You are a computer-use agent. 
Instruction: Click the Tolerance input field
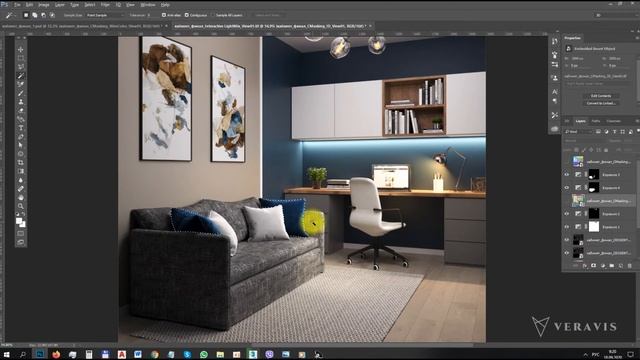pyautogui.click(x=153, y=15)
